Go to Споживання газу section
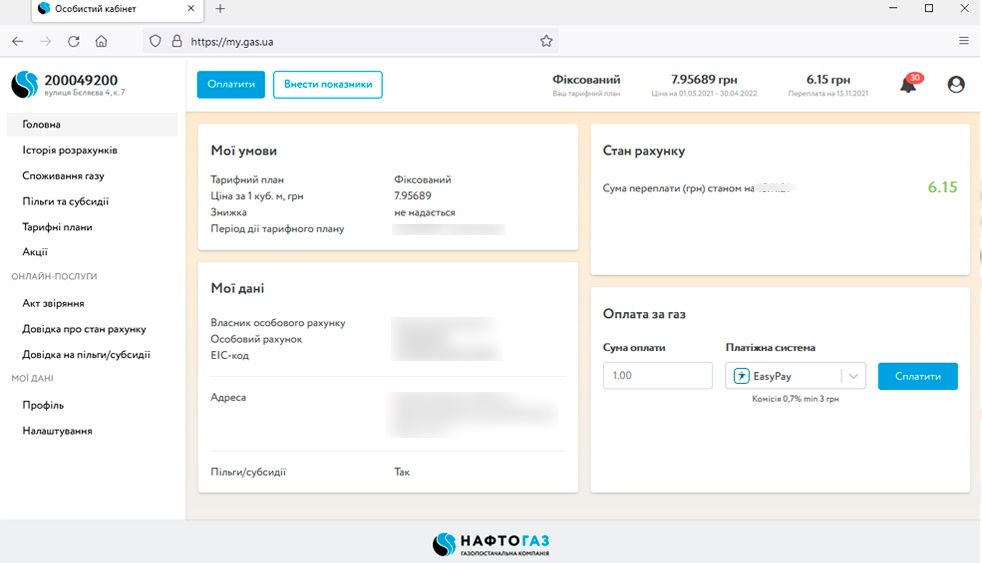The image size is (982, 563). 63,176
